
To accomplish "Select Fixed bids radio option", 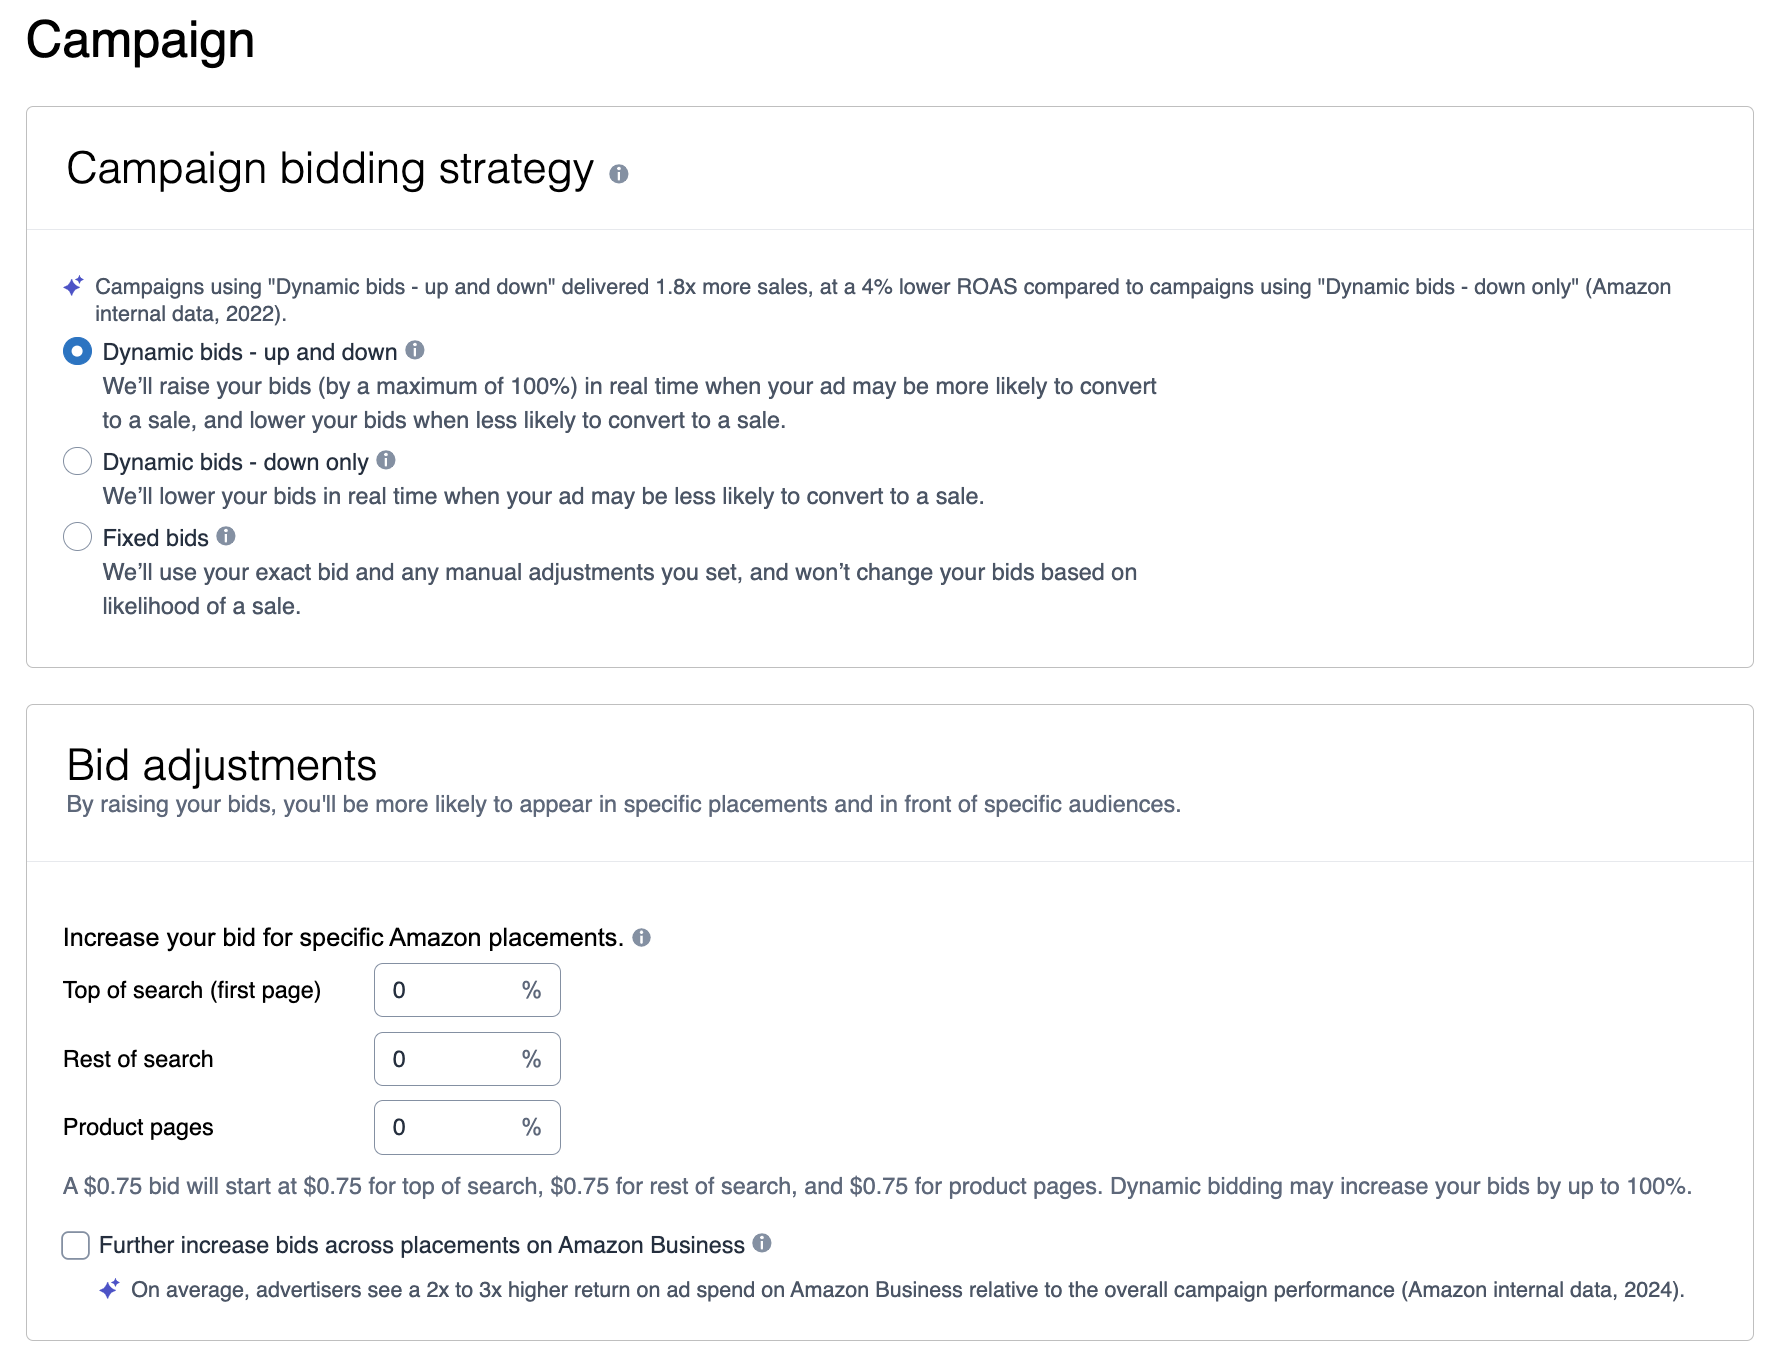I will (77, 537).
